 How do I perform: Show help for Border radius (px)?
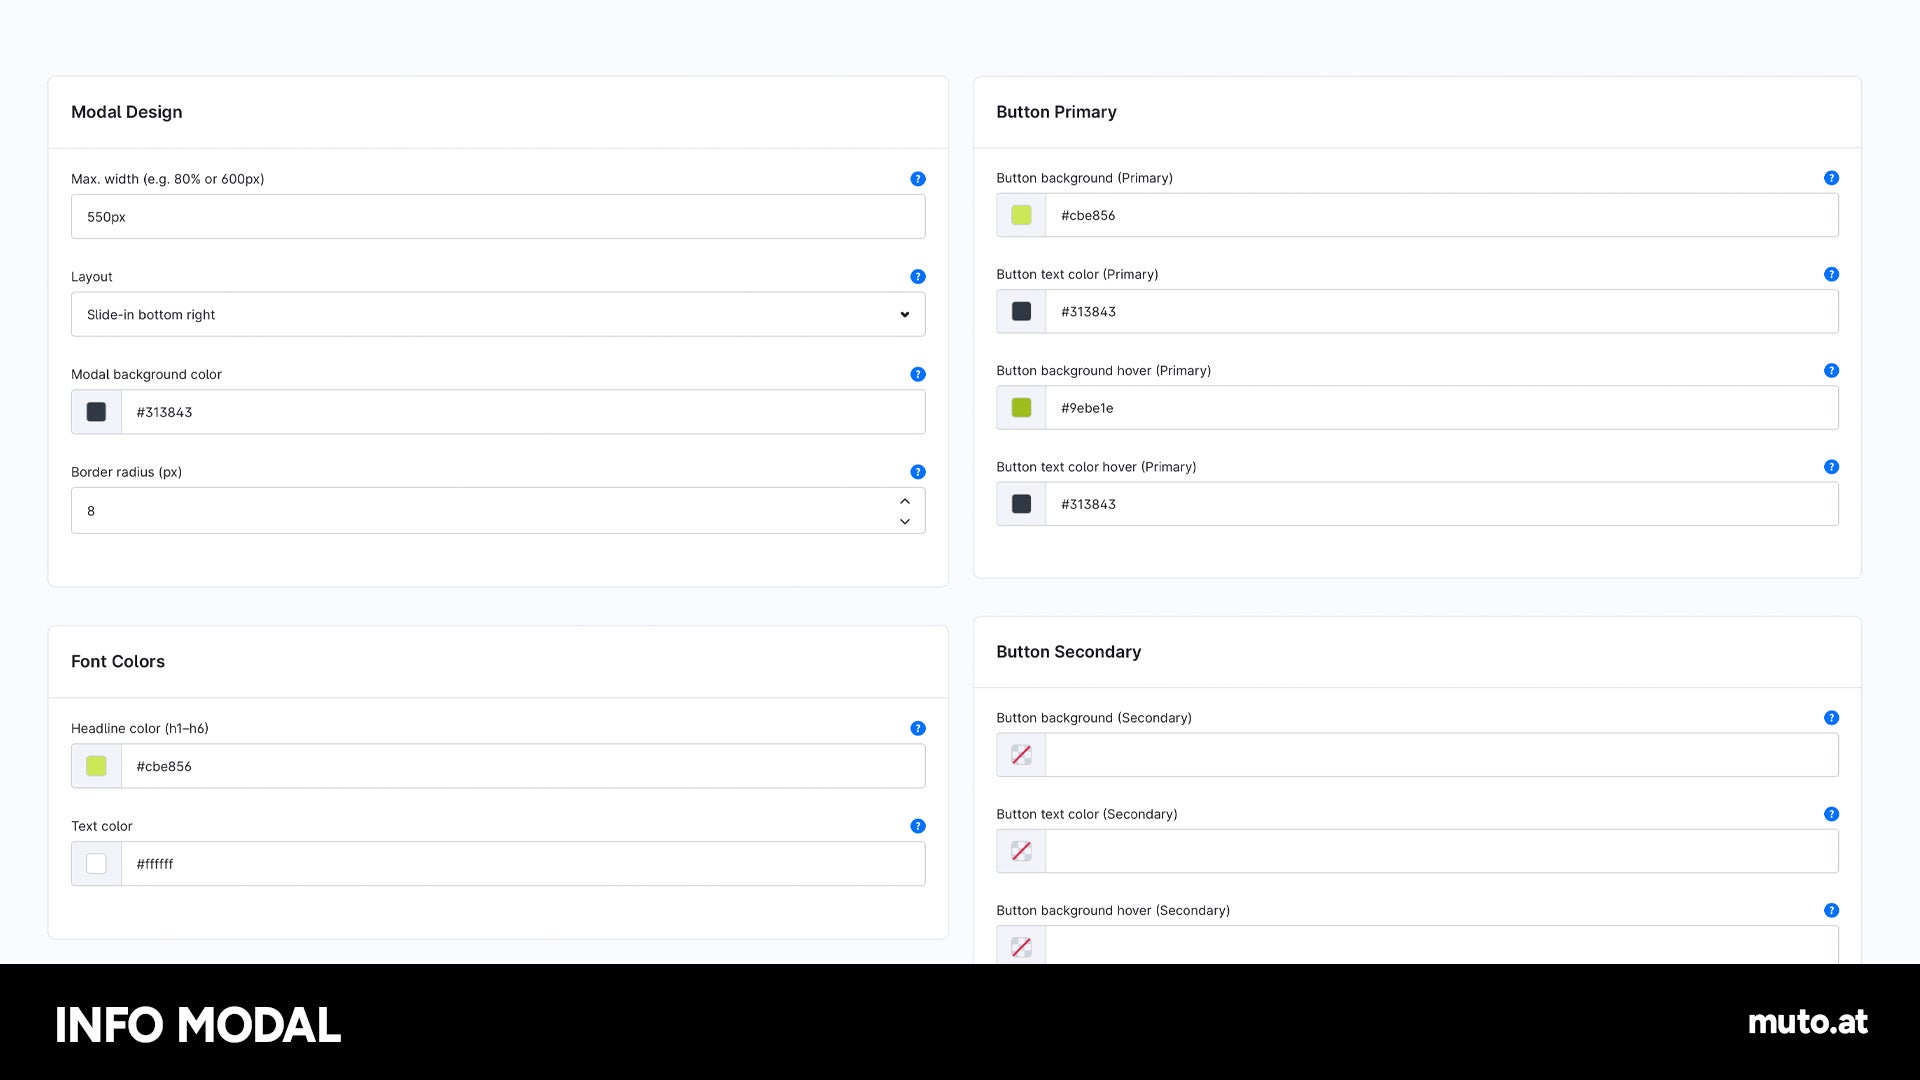pos(917,472)
